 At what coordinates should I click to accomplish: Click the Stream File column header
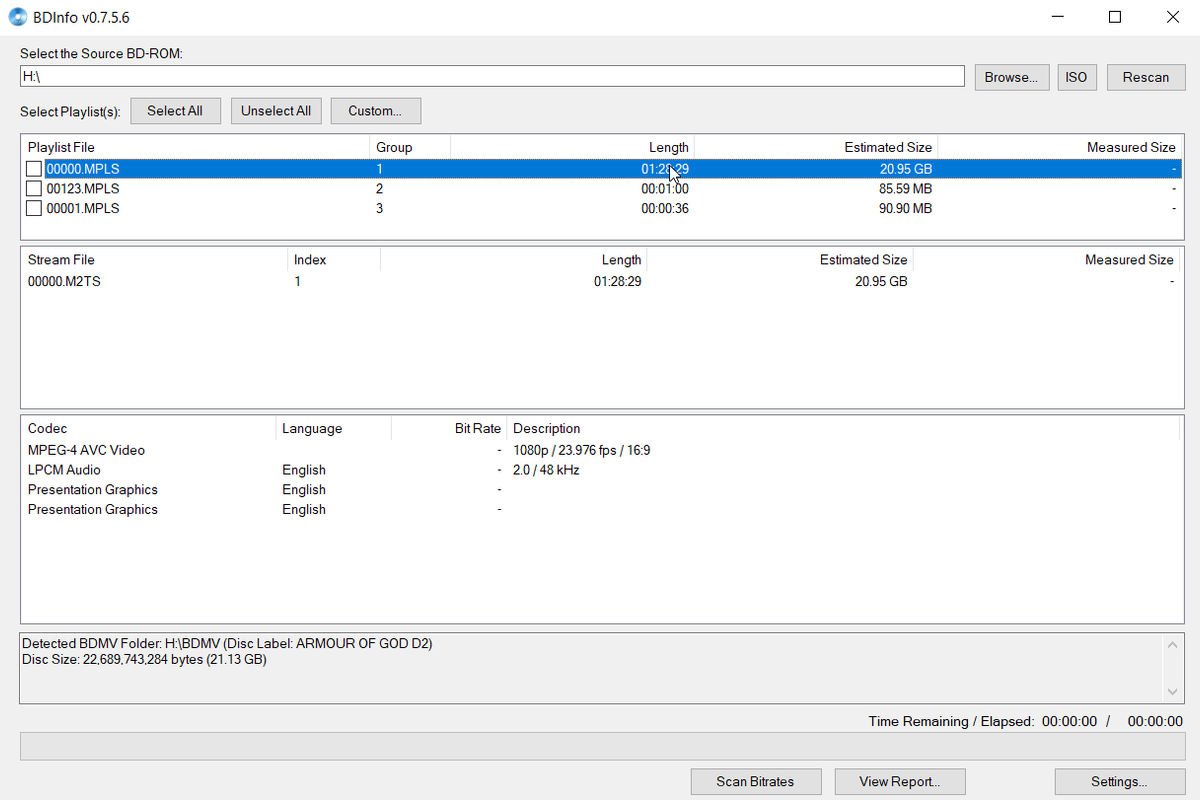tap(154, 260)
